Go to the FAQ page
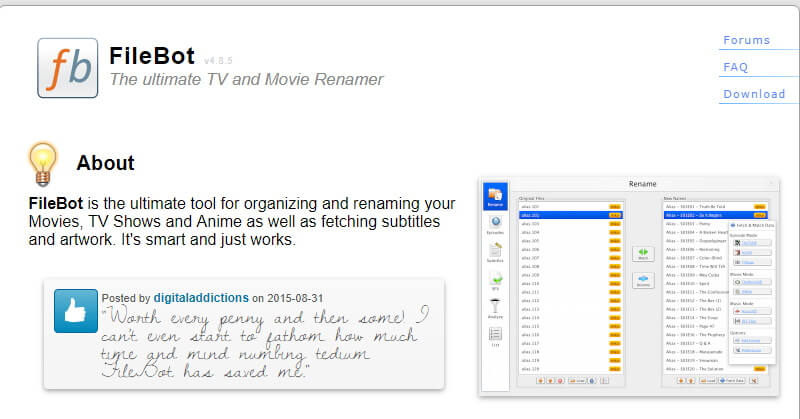The width and height of the screenshot is (800, 419). pyautogui.click(x=735, y=67)
